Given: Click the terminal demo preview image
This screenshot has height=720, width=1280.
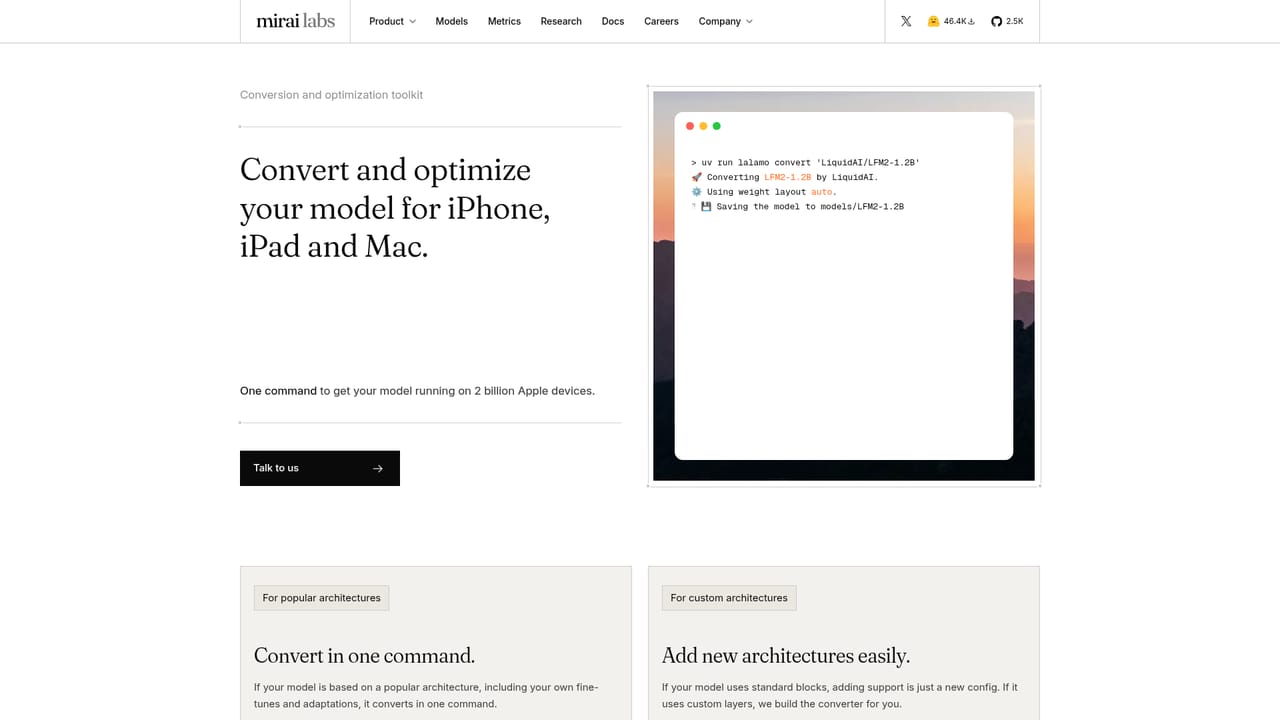Looking at the screenshot, I should point(844,286).
